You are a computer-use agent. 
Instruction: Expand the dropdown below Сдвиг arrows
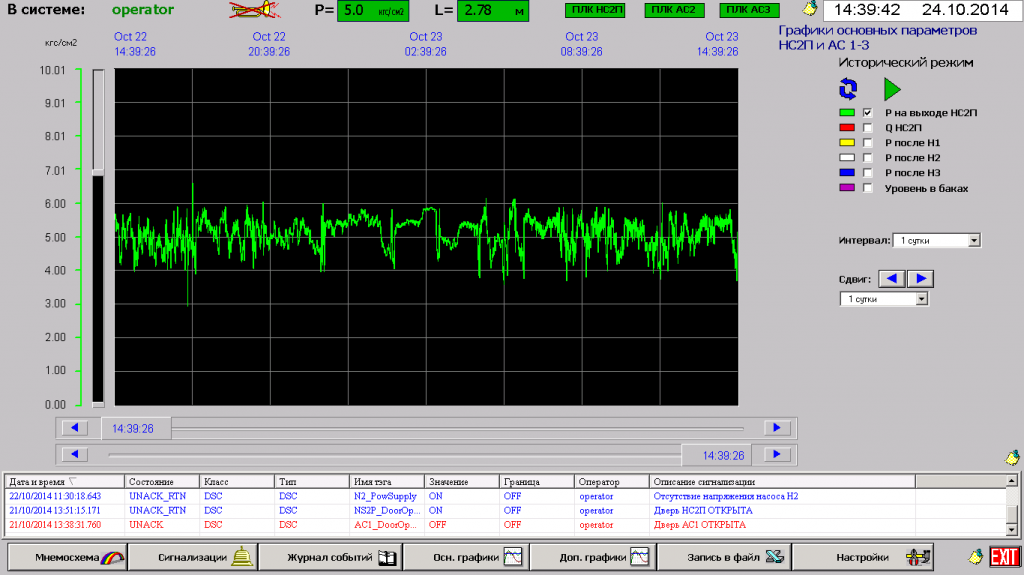[922, 299]
